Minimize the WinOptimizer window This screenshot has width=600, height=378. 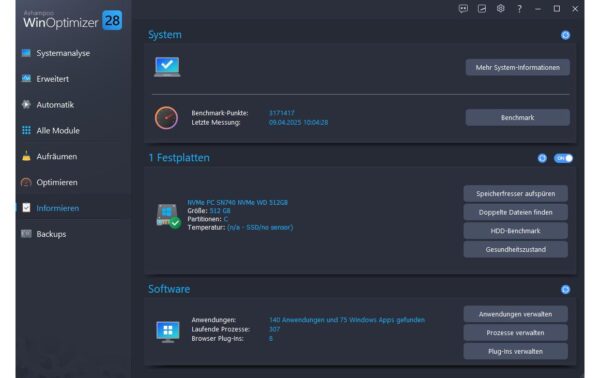pos(538,9)
